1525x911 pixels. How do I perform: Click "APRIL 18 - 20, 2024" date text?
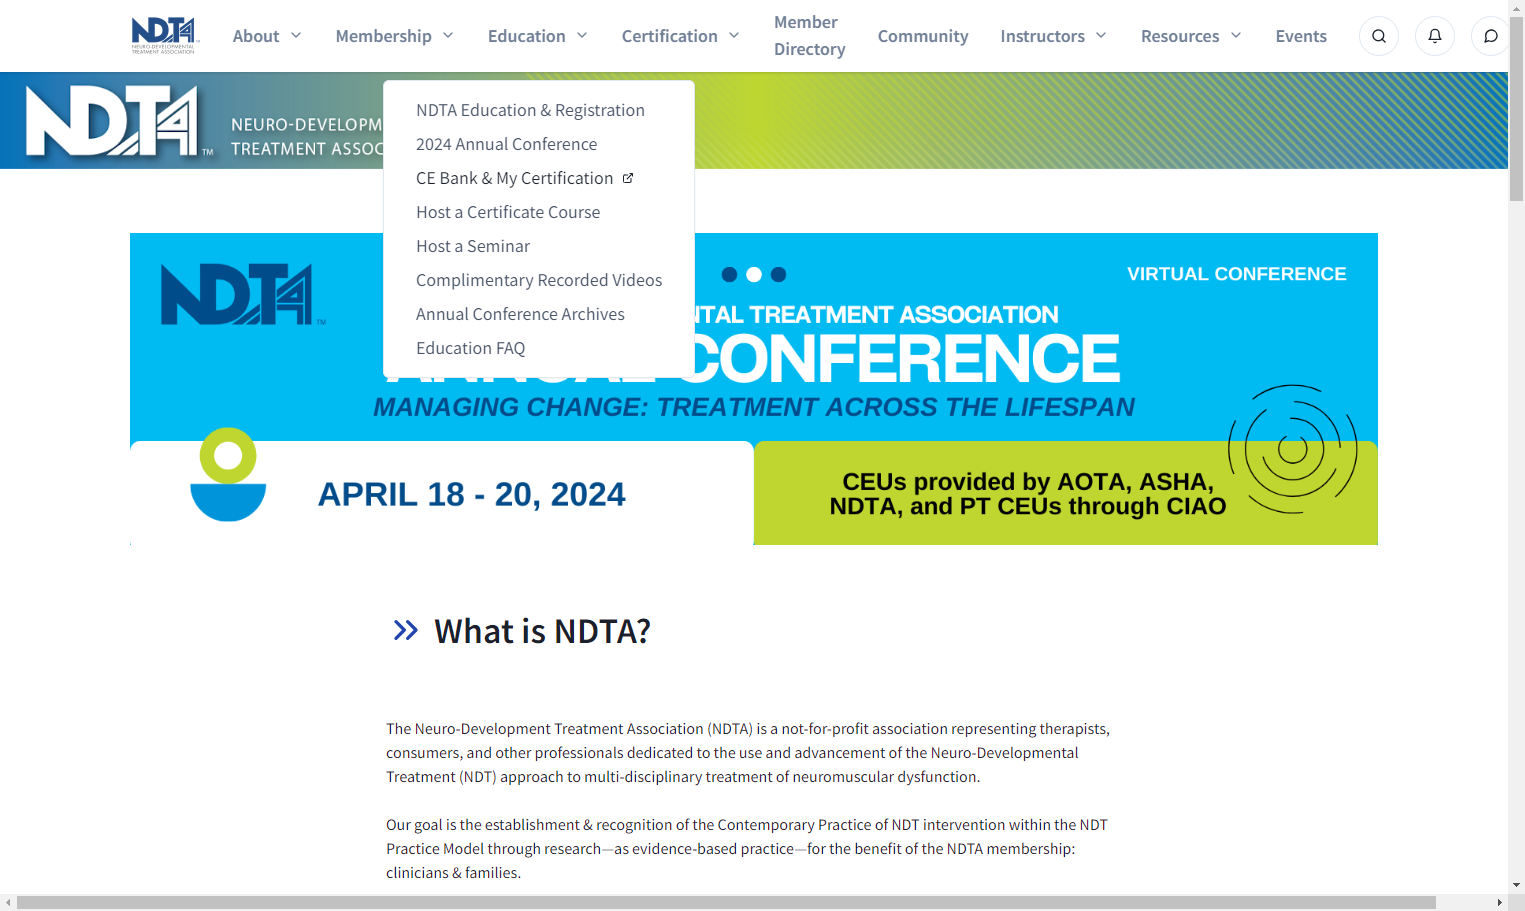471,494
